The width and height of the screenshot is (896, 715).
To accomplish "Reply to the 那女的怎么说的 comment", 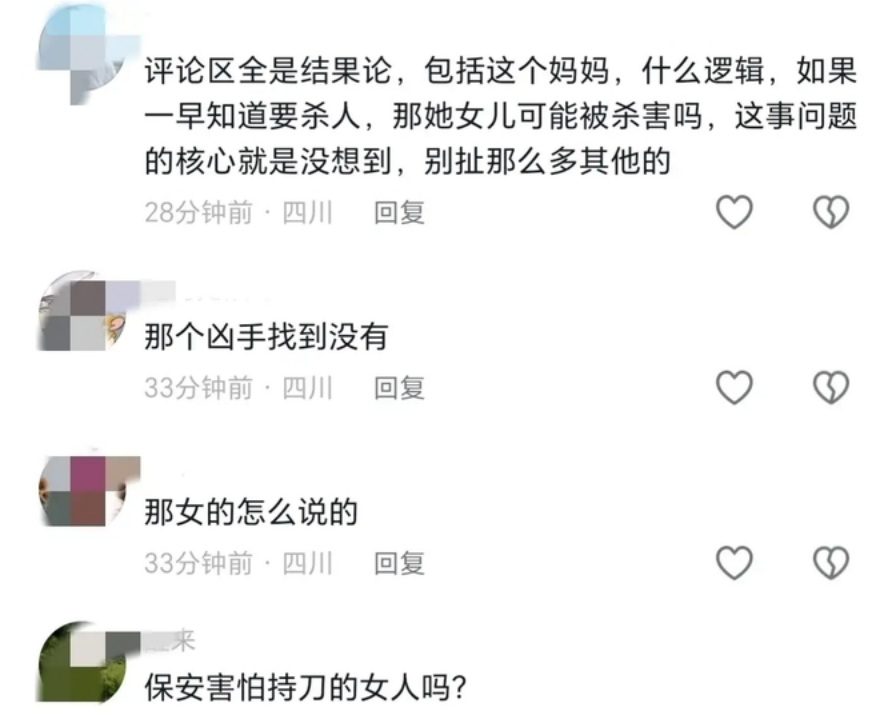I will (399, 564).
